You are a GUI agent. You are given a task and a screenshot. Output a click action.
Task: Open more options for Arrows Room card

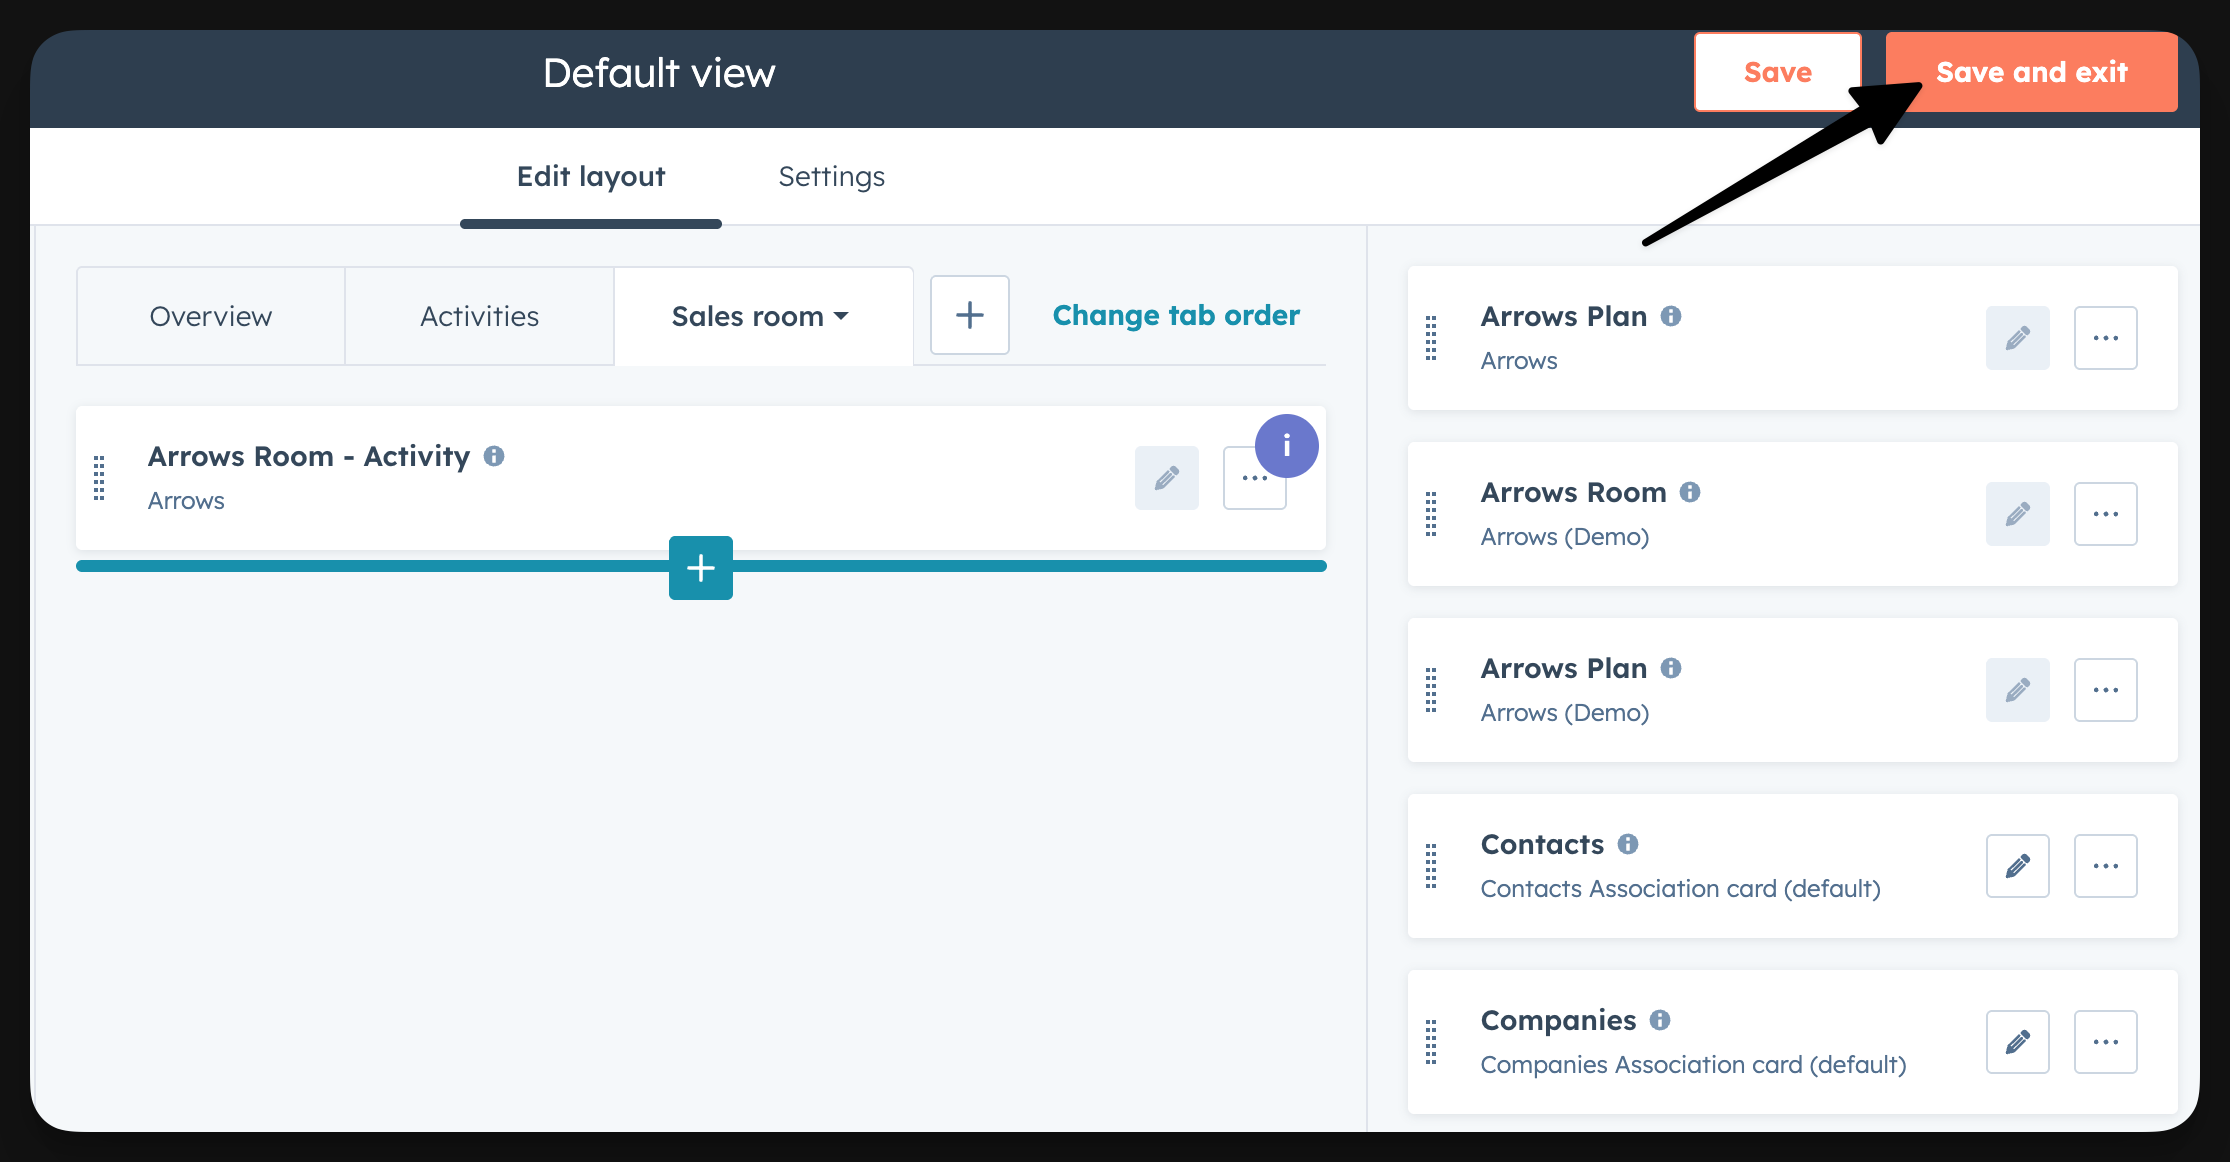click(x=2105, y=514)
